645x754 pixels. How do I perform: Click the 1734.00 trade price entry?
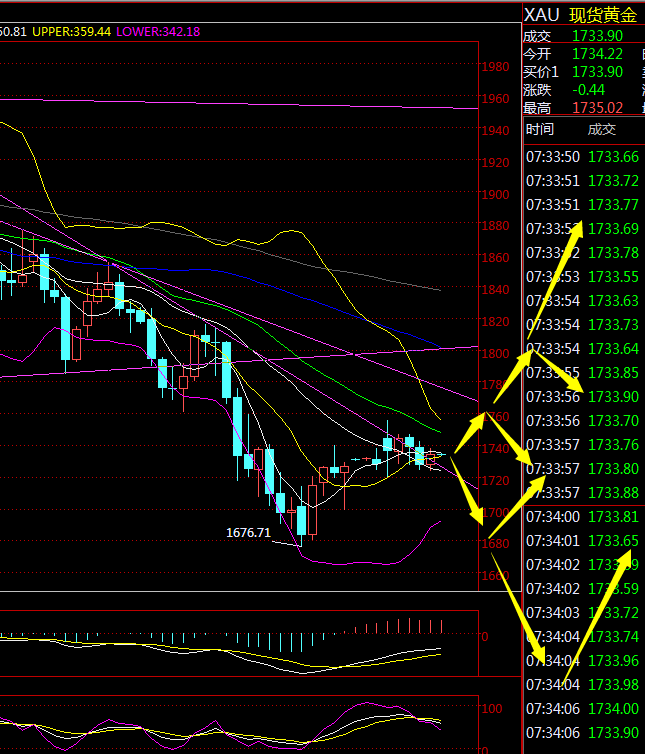pyautogui.click(x=613, y=709)
